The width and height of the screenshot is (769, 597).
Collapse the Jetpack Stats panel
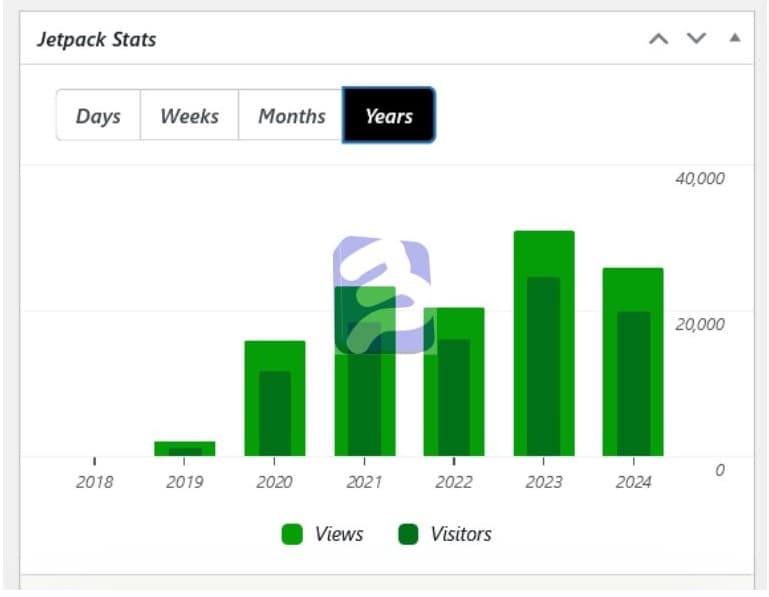735,37
